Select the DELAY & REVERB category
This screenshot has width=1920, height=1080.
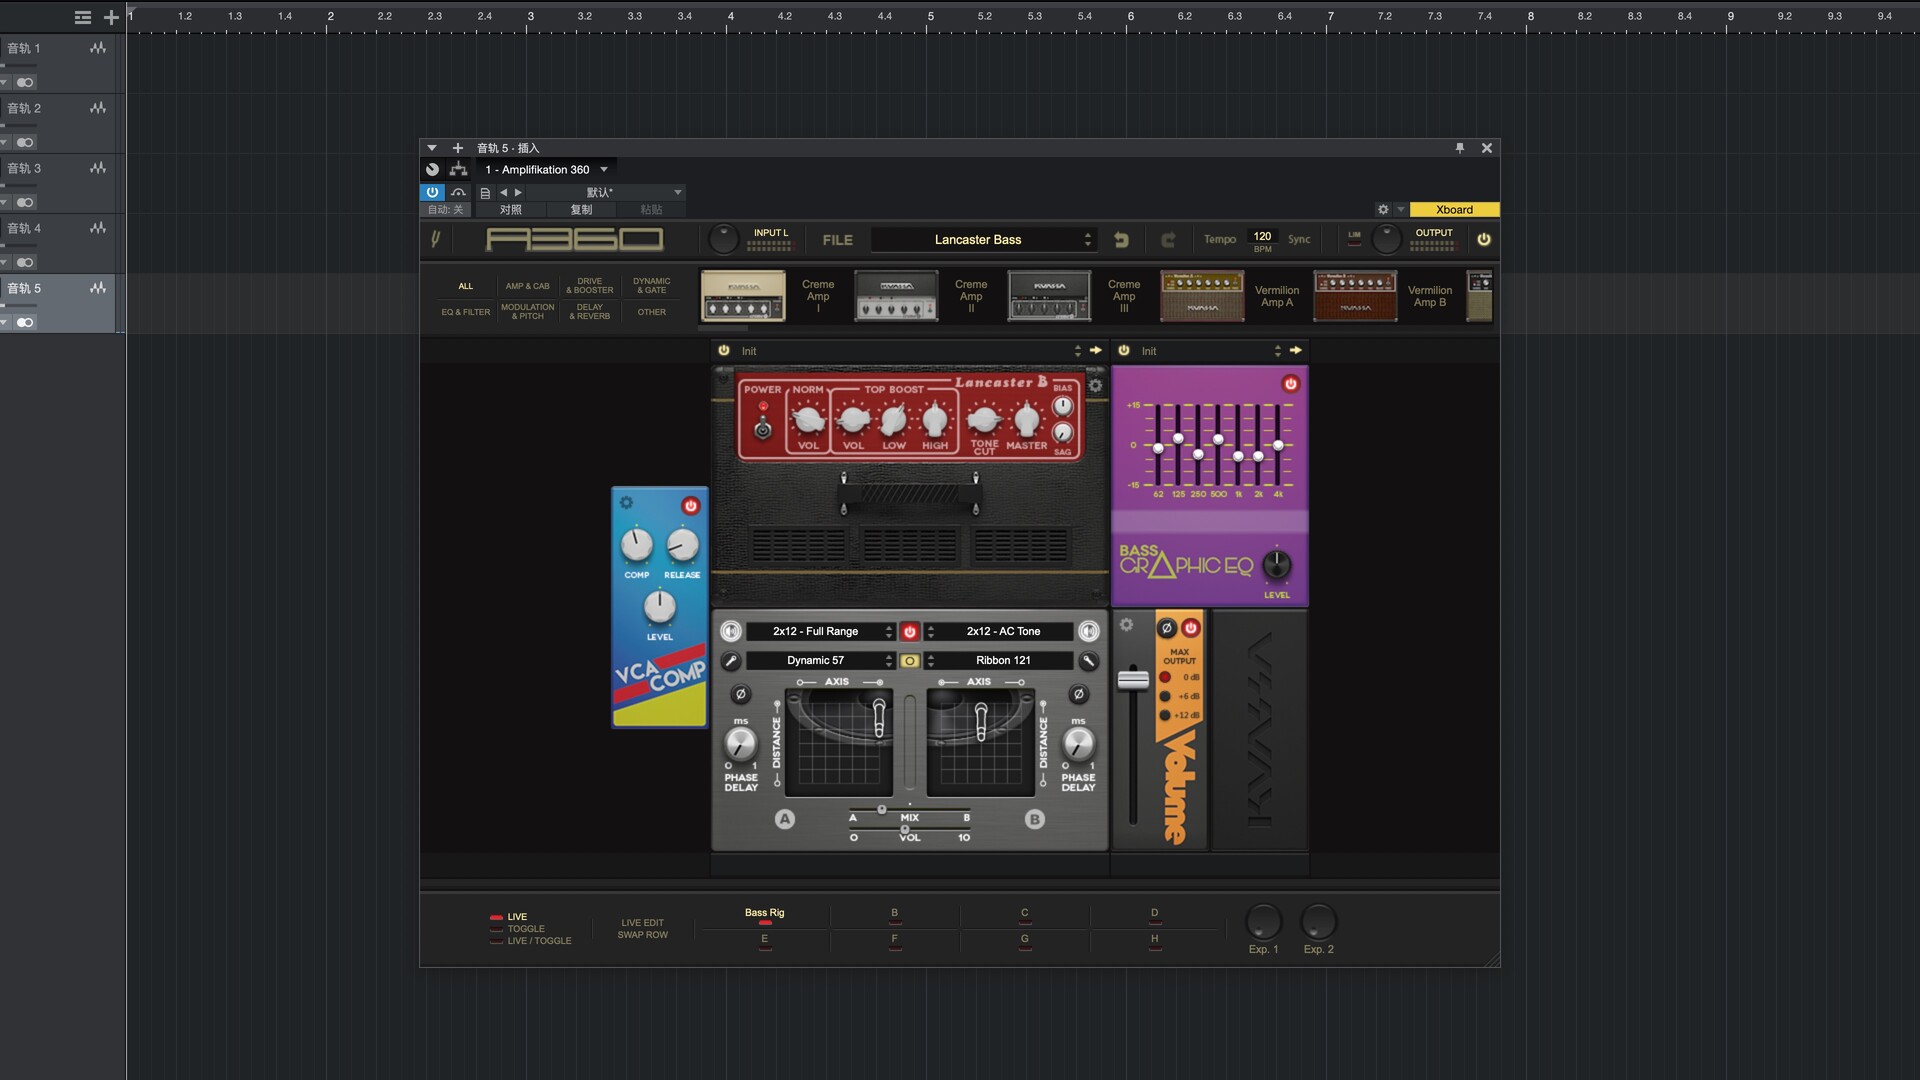pyautogui.click(x=590, y=312)
